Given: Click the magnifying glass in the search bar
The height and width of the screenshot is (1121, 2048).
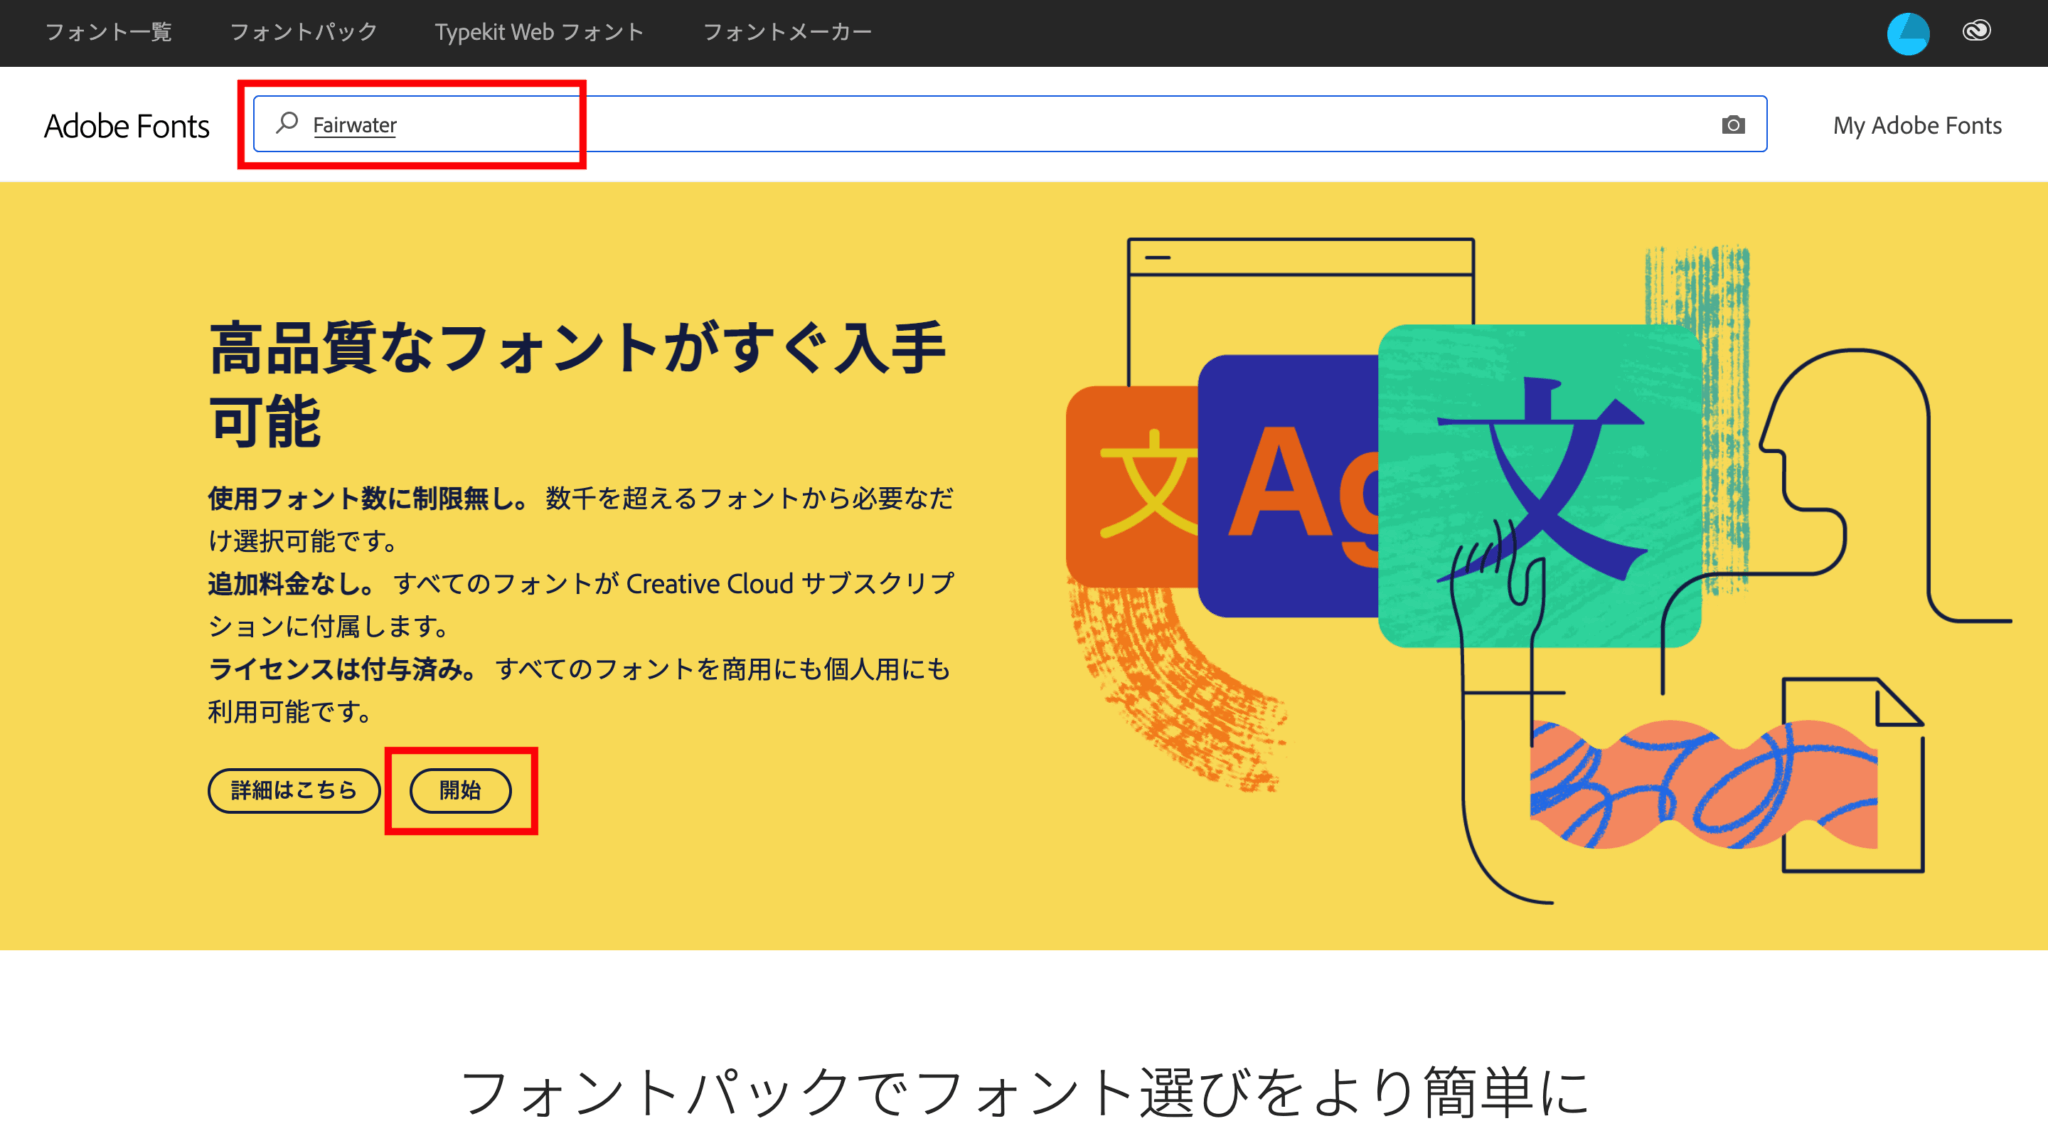Looking at the screenshot, I should (286, 123).
